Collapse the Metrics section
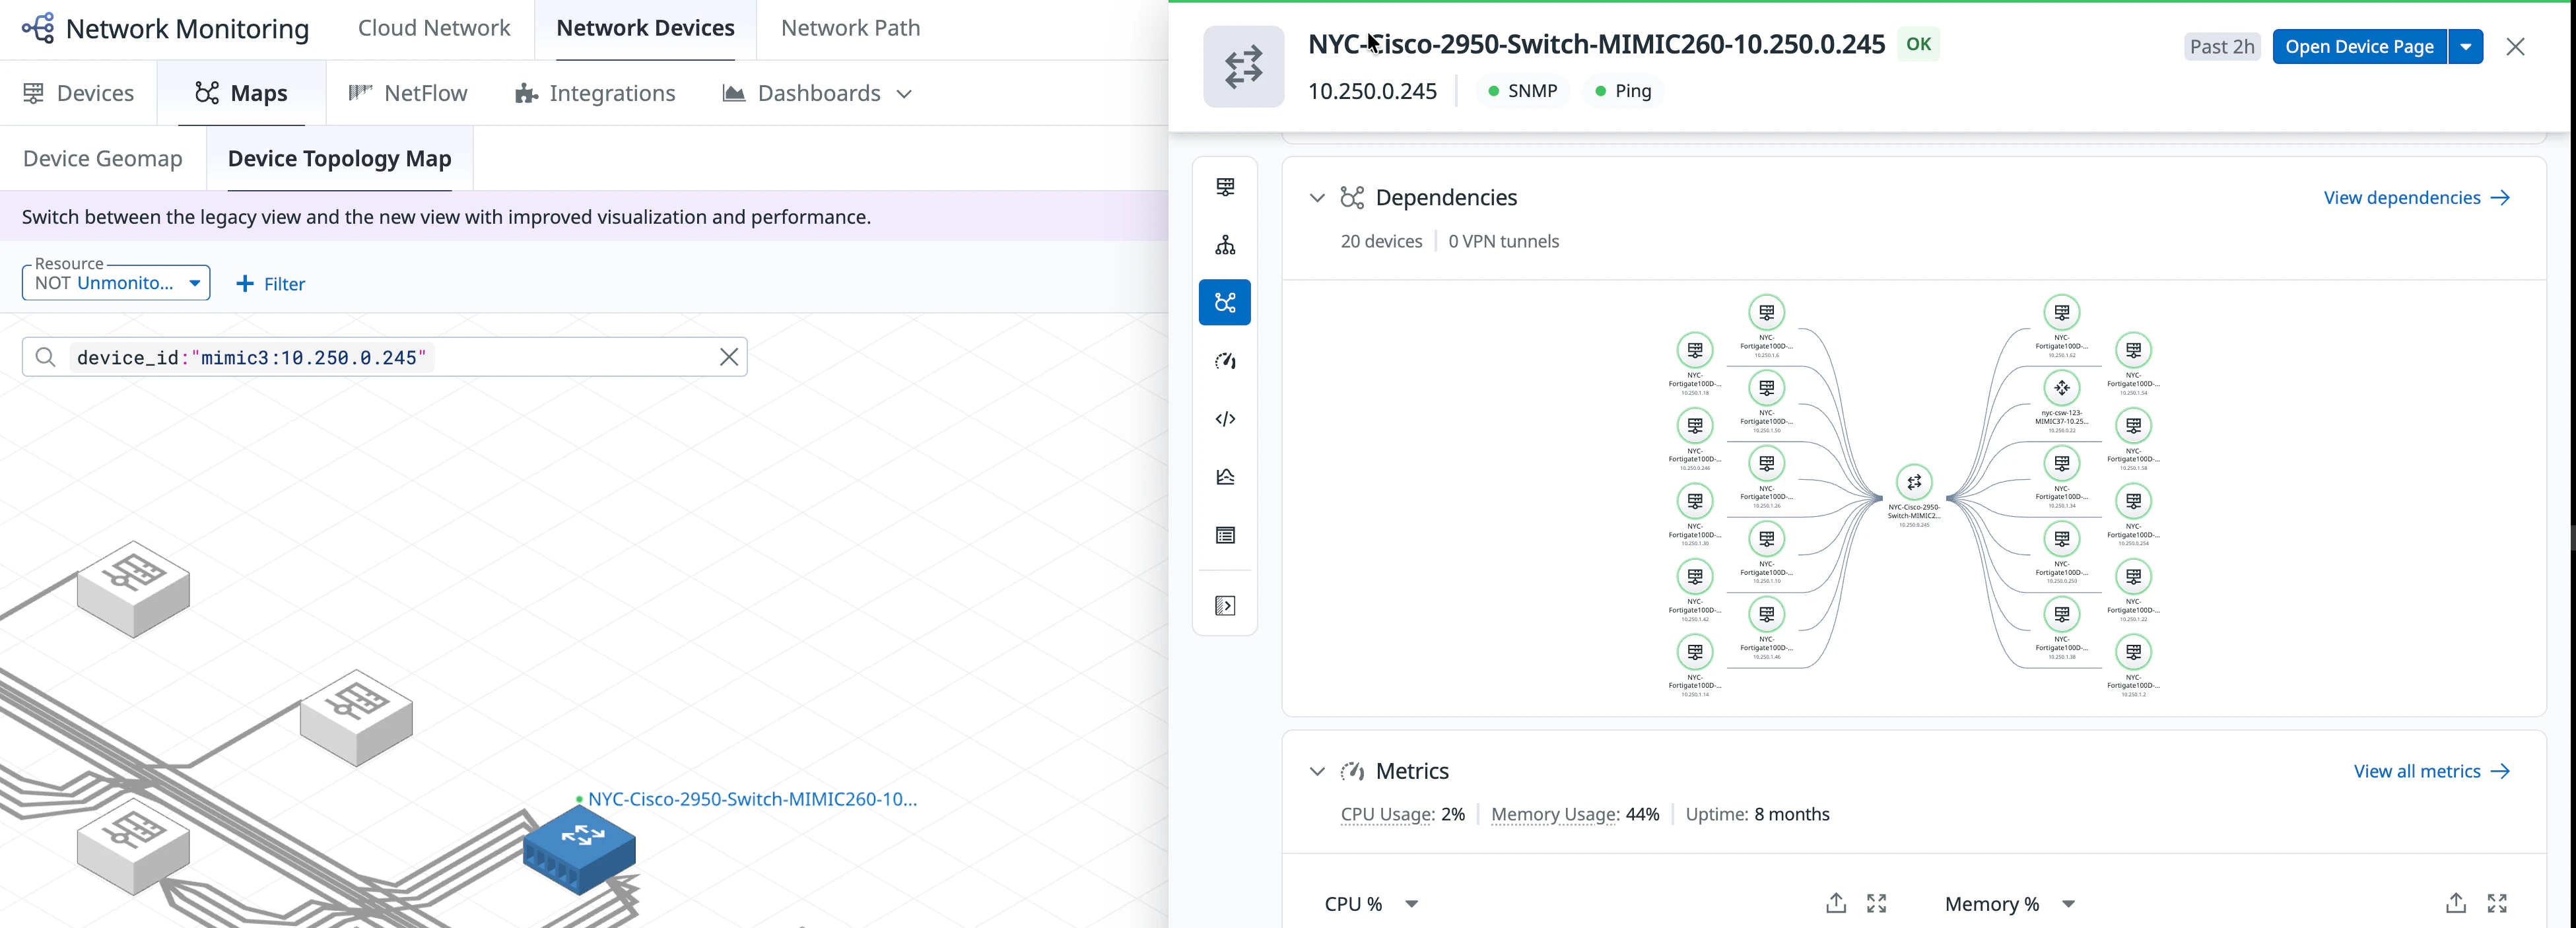 pos(1317,771)
